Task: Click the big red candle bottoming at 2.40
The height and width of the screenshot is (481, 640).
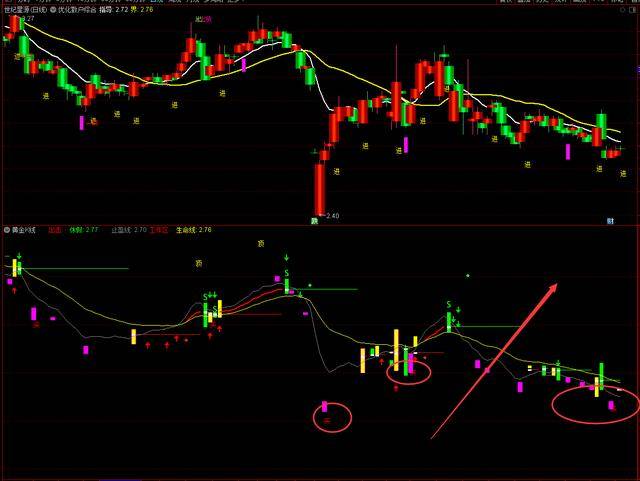Action: point(320,189)
